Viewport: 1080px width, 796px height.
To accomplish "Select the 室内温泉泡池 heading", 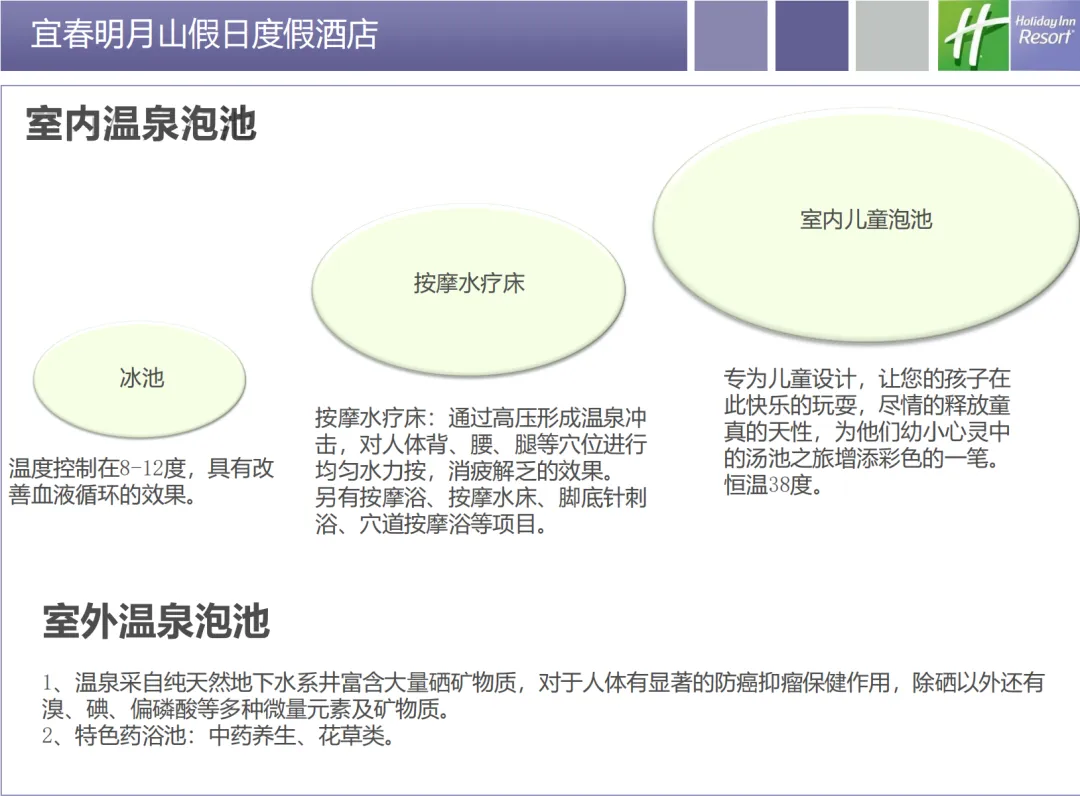I will point(141,125).
